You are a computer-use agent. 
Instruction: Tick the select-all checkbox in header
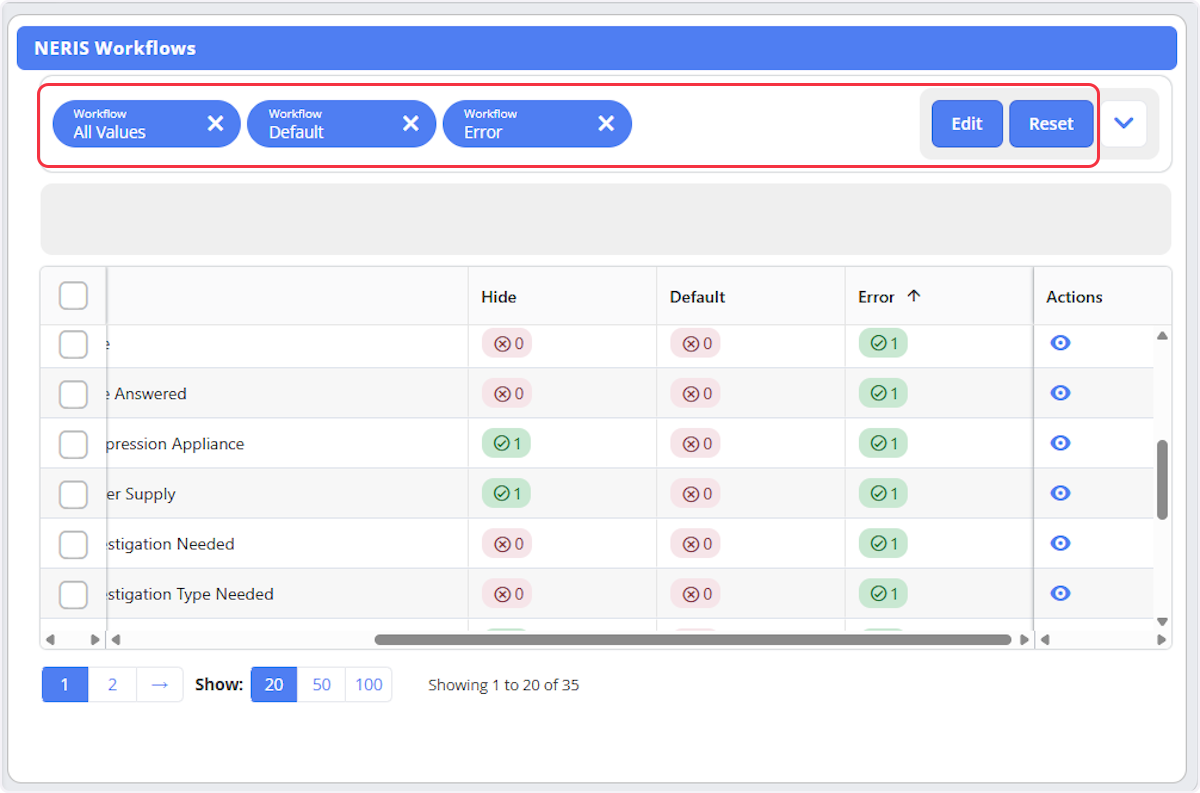[x=73, y=296]
